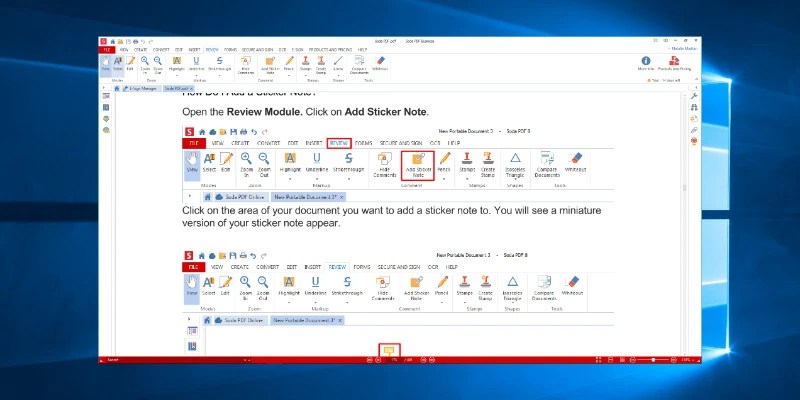Switch to Edit mode in the ribbon
This screenshot has height=400, width=800.
(131, 63)
